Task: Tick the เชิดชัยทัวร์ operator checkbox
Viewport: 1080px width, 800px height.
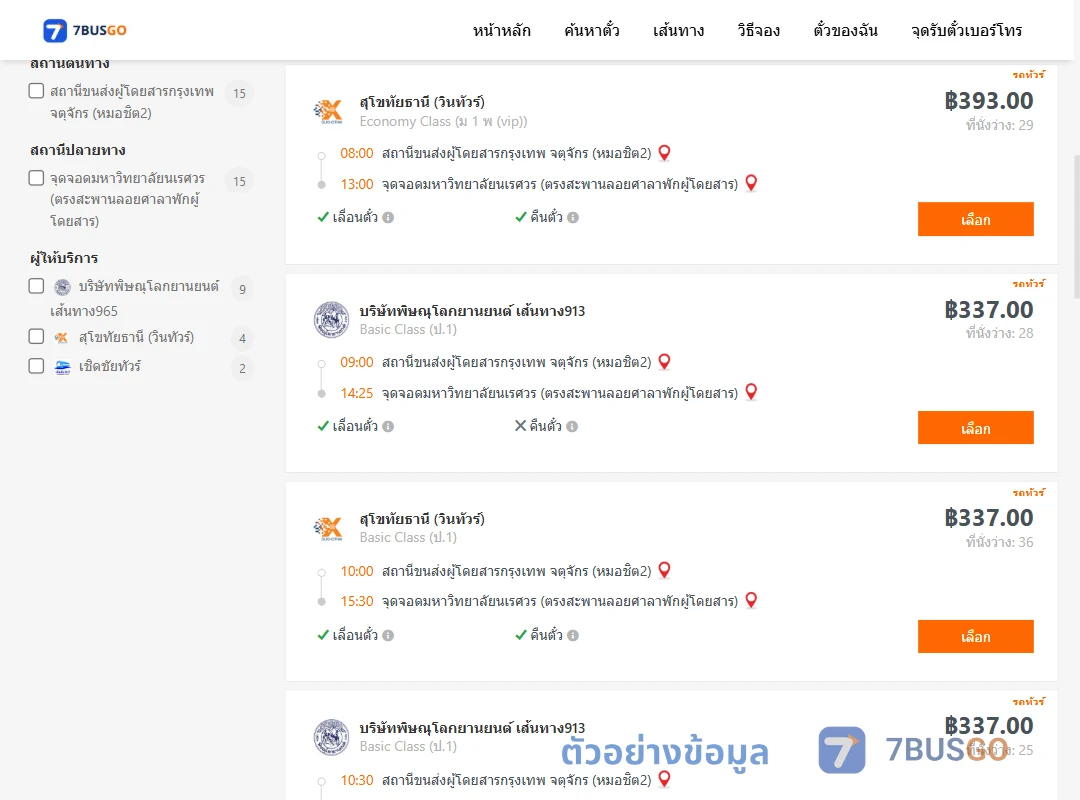Action: (37, 366)
